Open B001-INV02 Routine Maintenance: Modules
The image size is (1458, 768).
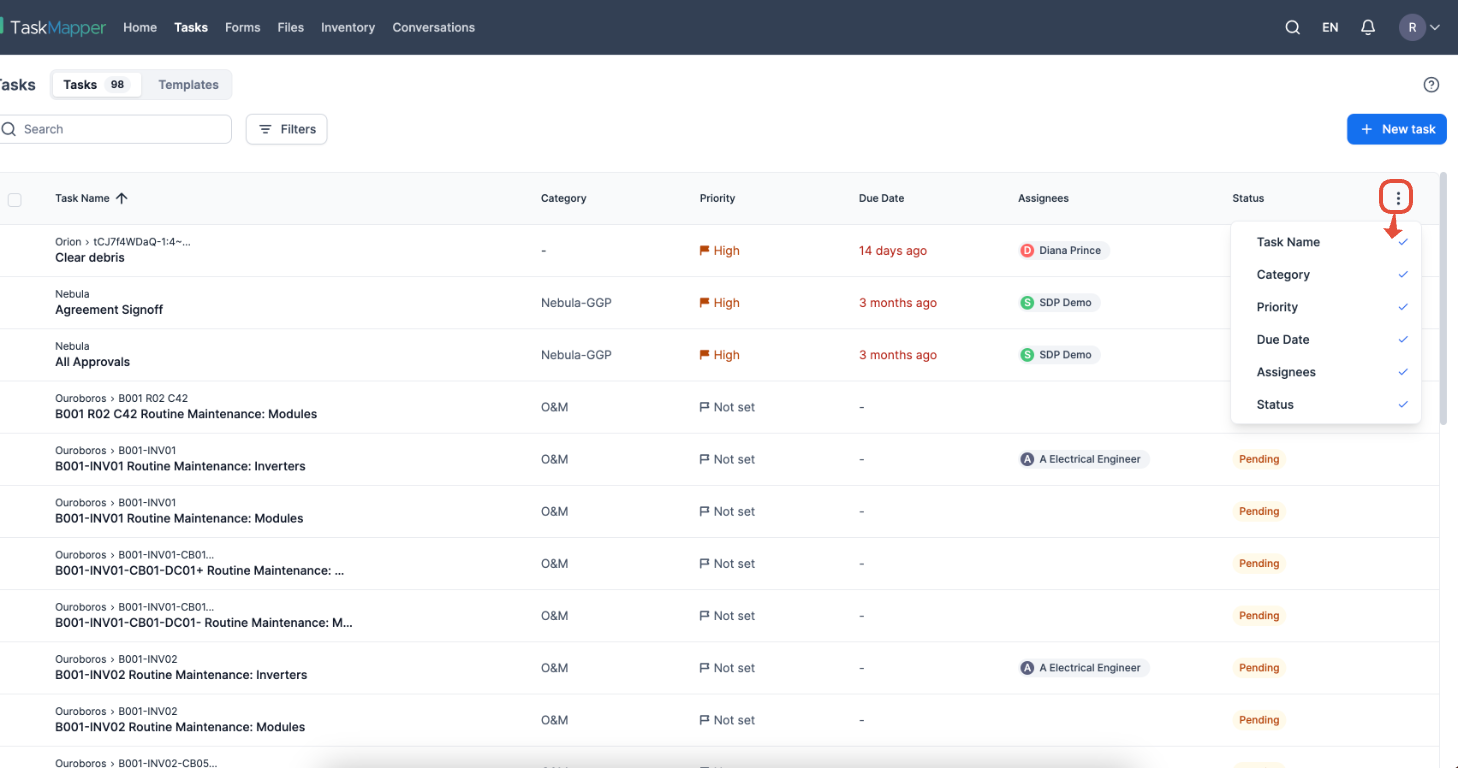(x=179, y=727)
